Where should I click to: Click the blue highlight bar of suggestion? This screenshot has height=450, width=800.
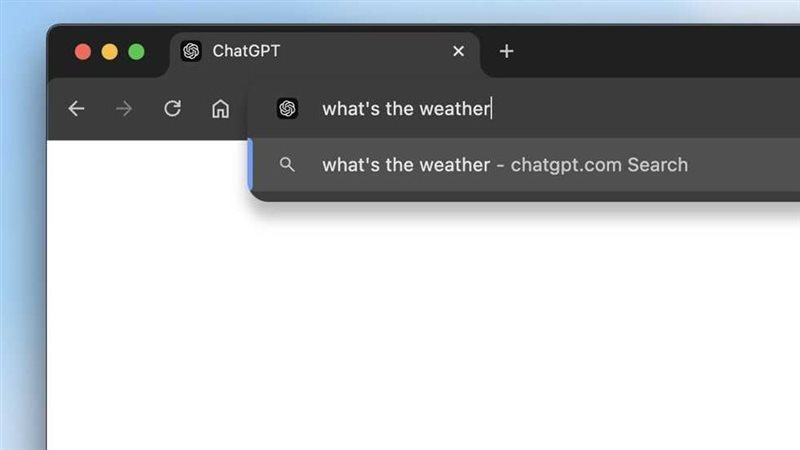pos(250,165)
